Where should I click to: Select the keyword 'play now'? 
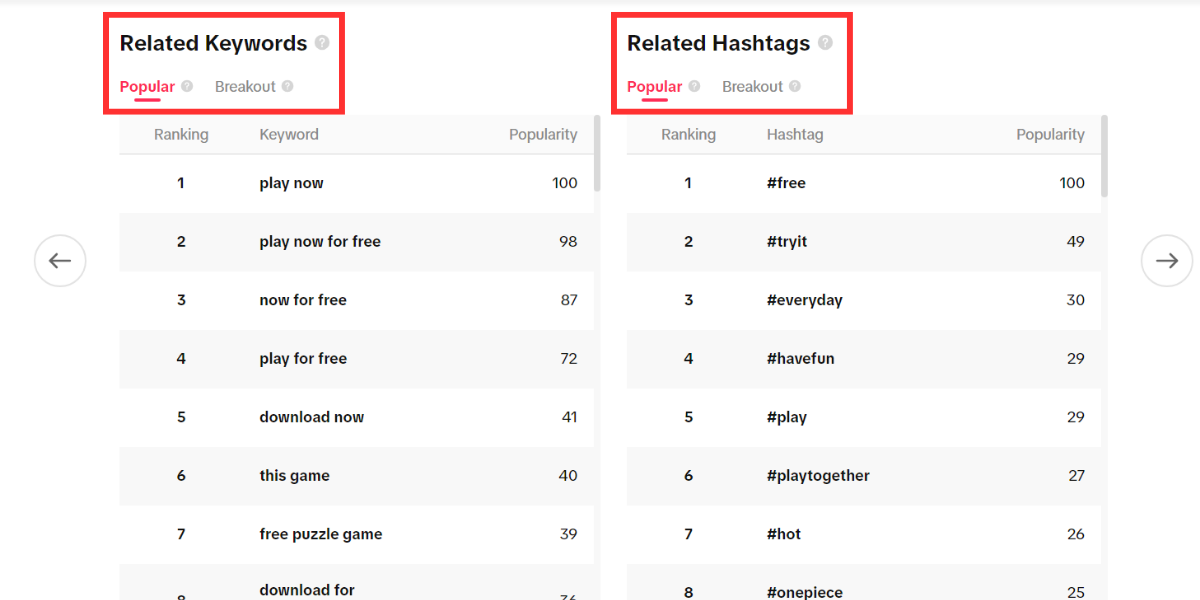click(x=291, y=183)
